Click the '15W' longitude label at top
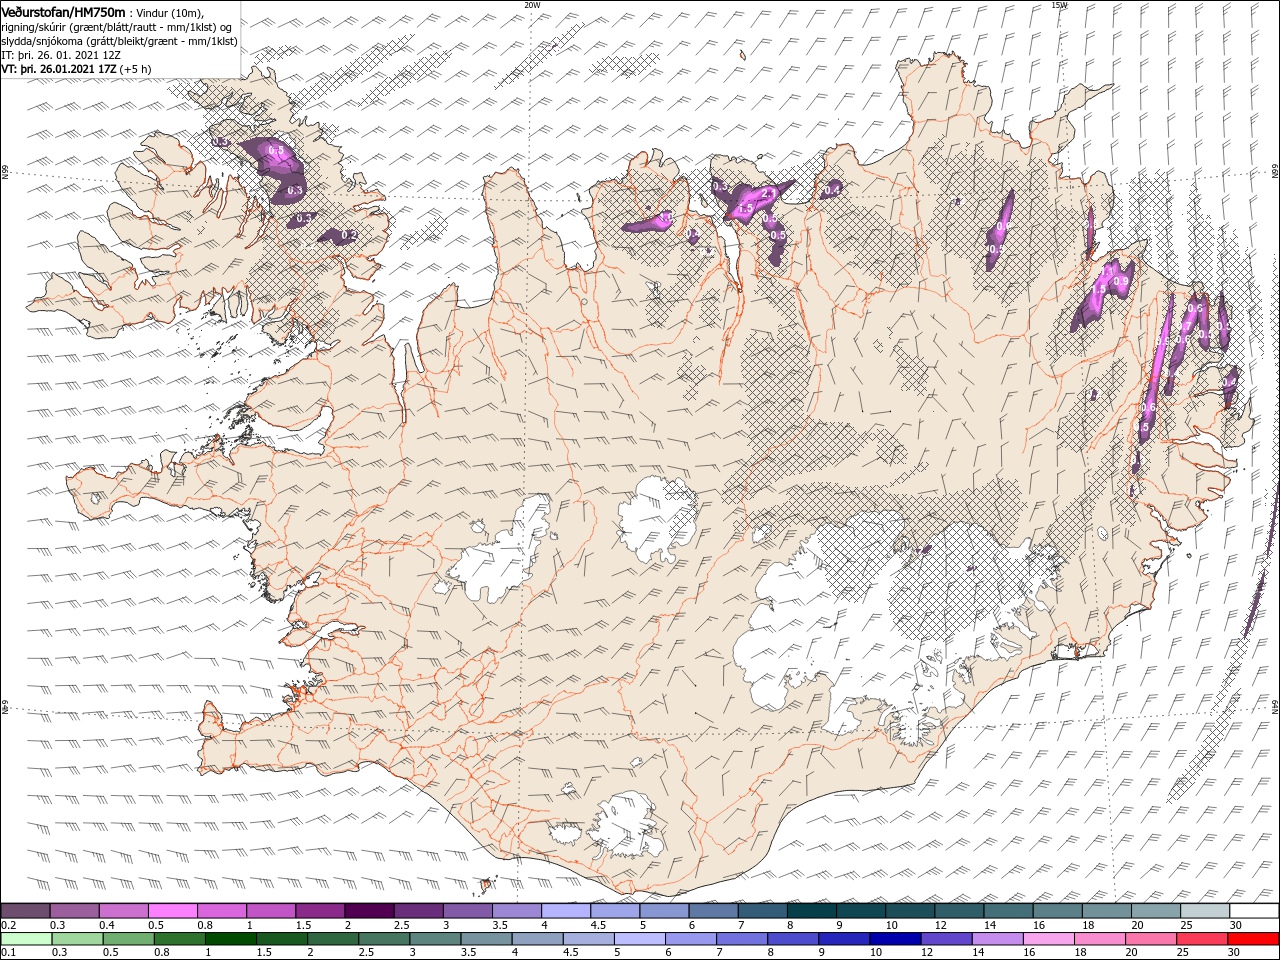Screen dimensions: 1280x960 (x=1059, y=5)
